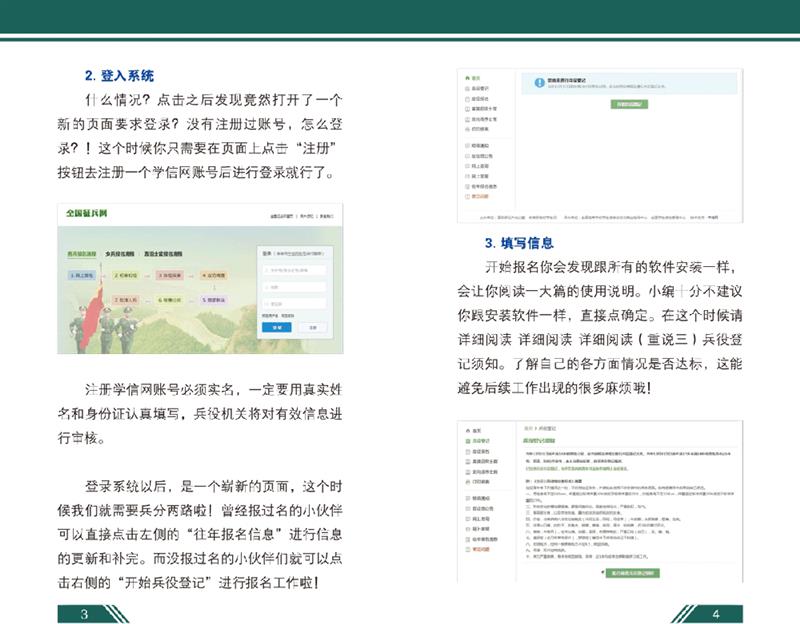Click the green confirm button below the registration notice text

tap(633, 573)
